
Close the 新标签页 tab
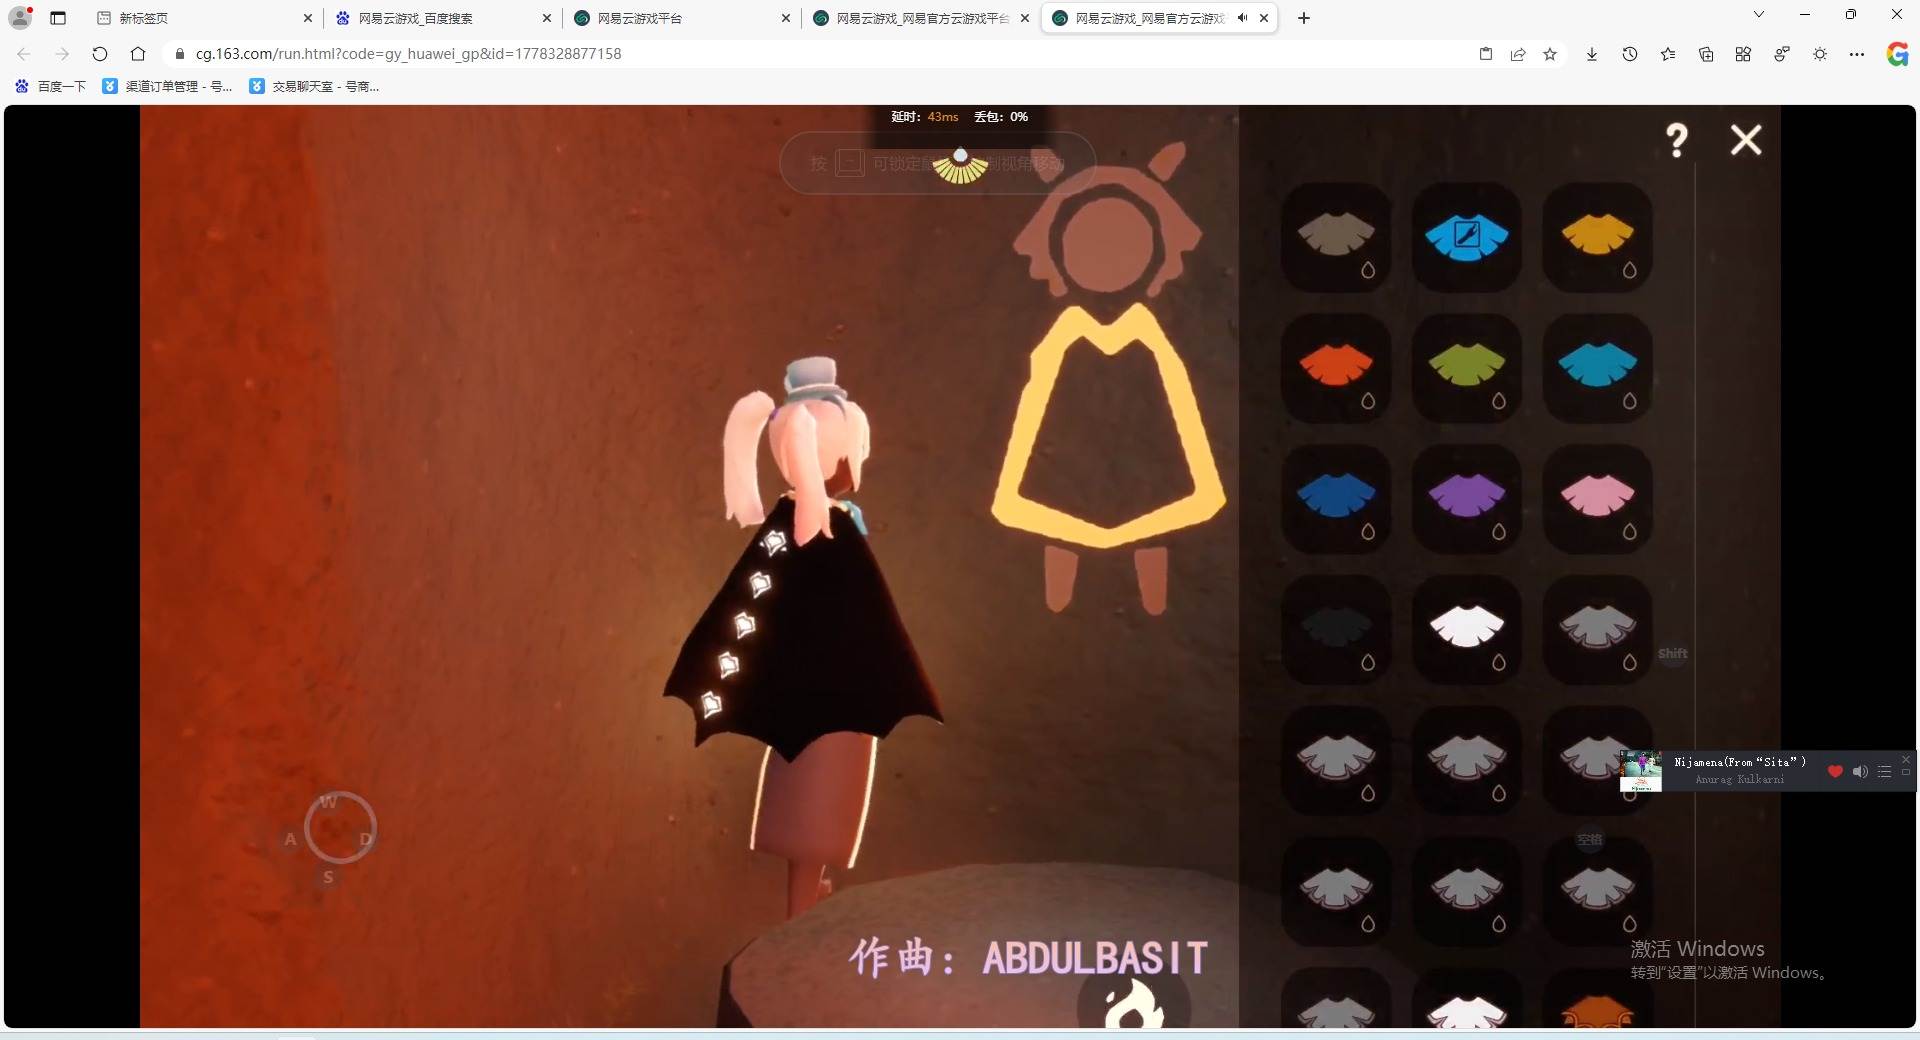pyautogui.click(x=307, y=18)
